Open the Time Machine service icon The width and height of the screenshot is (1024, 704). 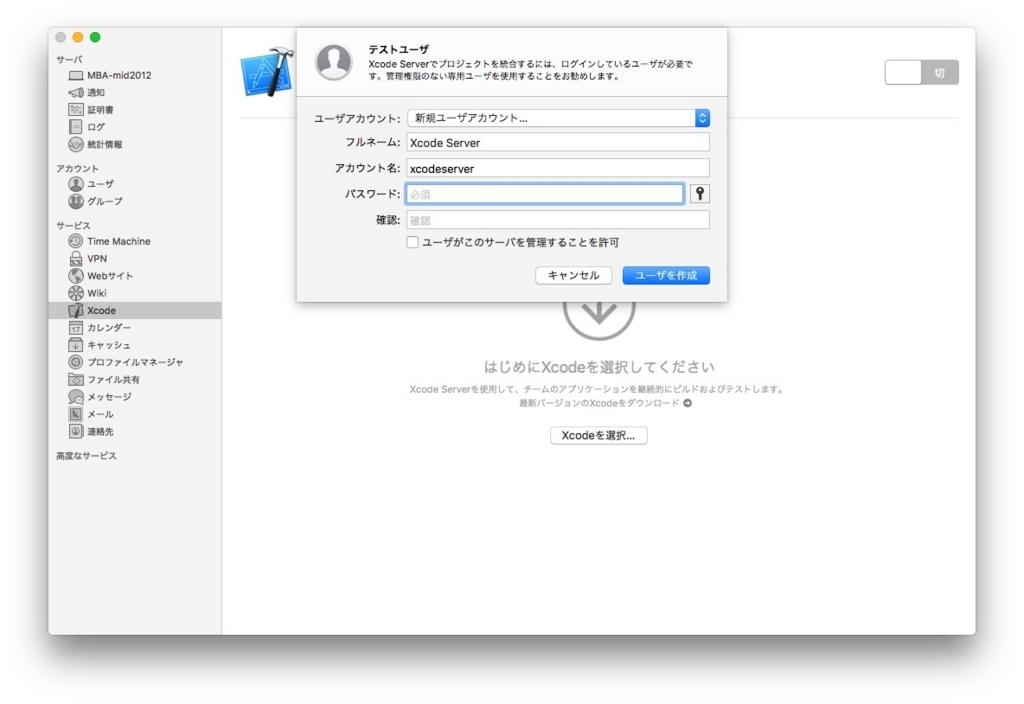coord(76,241)
